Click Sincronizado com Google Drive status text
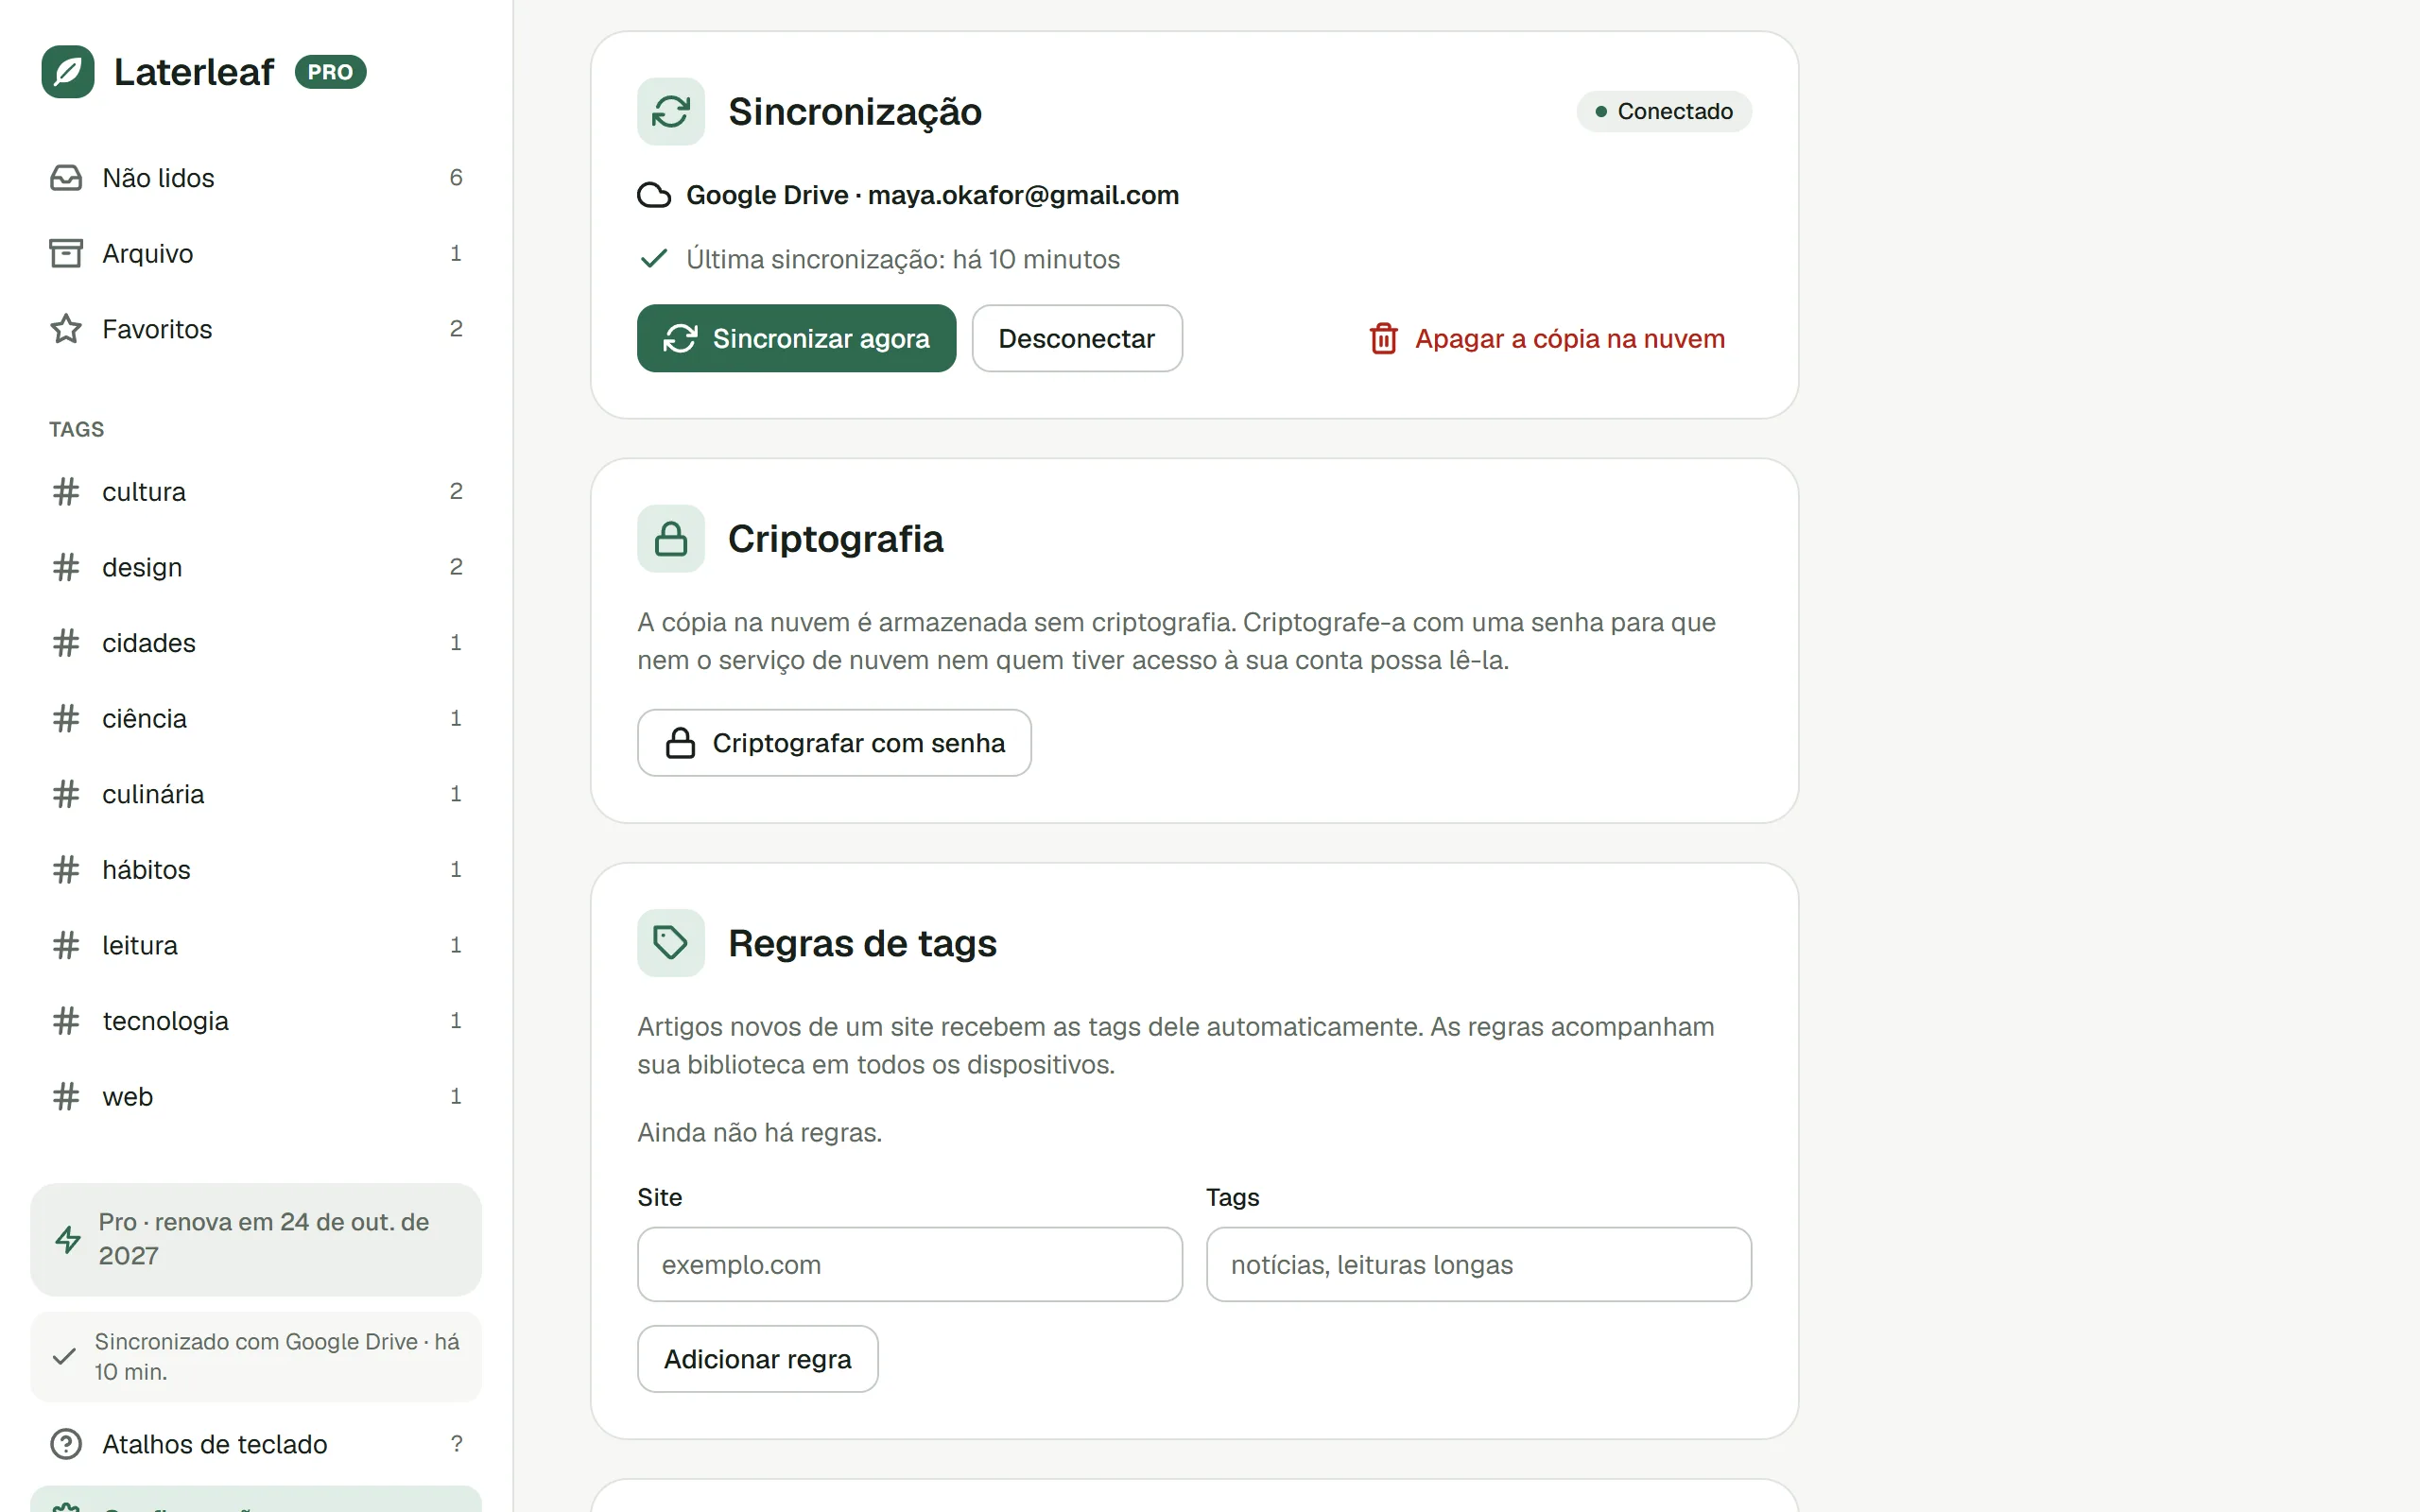The width and height of the screenshot is (2420, 1512). [x=277, y=1356]
